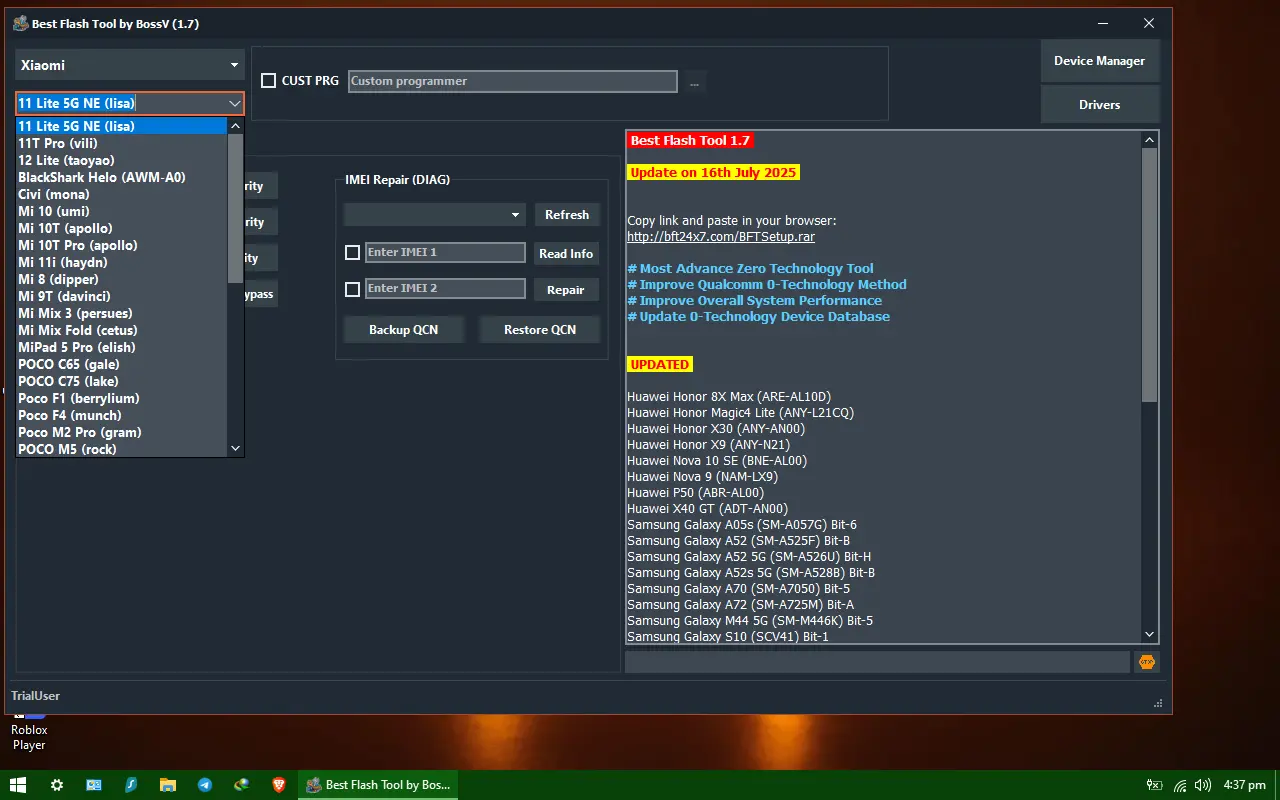
Task: Click the custom programmer browse (...) button
Action: (x=694, y=82)
